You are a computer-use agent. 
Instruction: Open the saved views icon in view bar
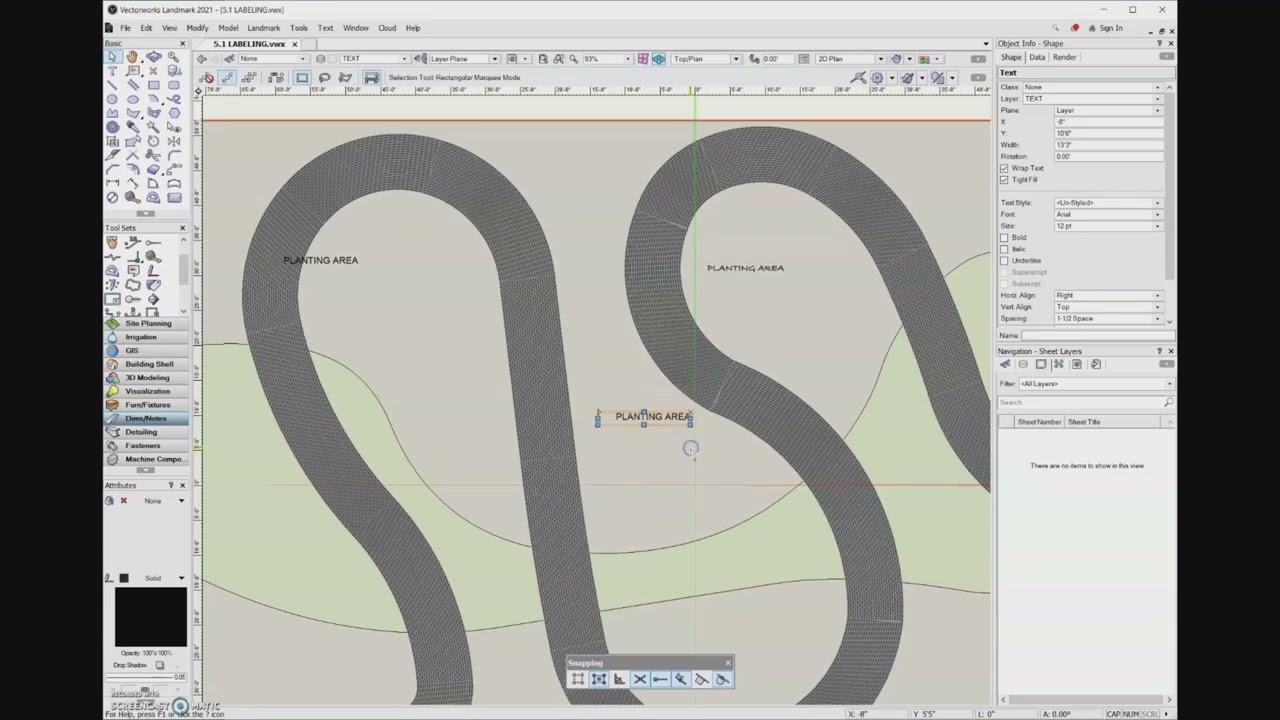(x=513, y=59)
